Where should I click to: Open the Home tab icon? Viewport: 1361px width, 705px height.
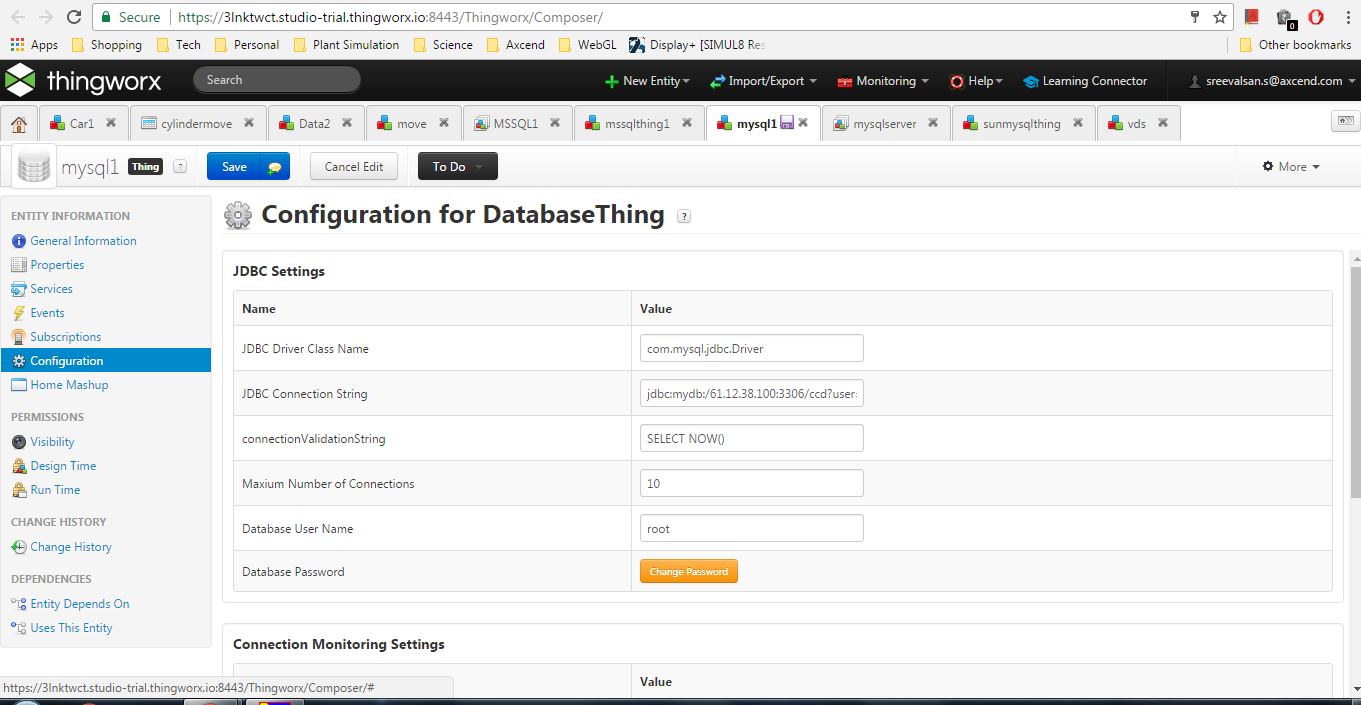[x=19, y=124]
